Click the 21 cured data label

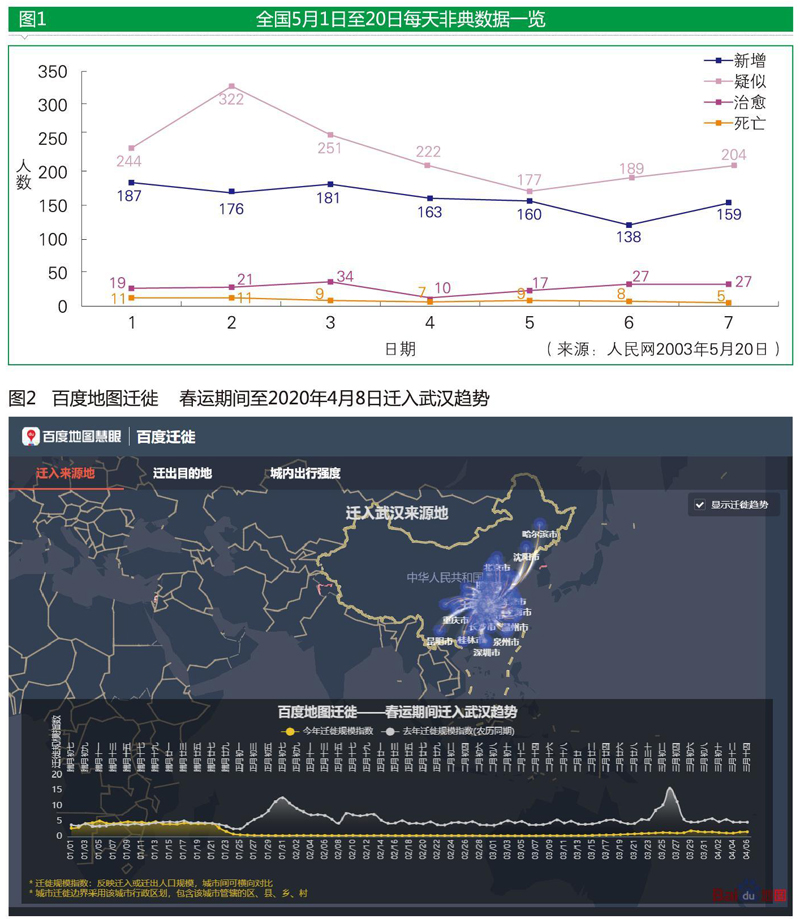[245, 280]
